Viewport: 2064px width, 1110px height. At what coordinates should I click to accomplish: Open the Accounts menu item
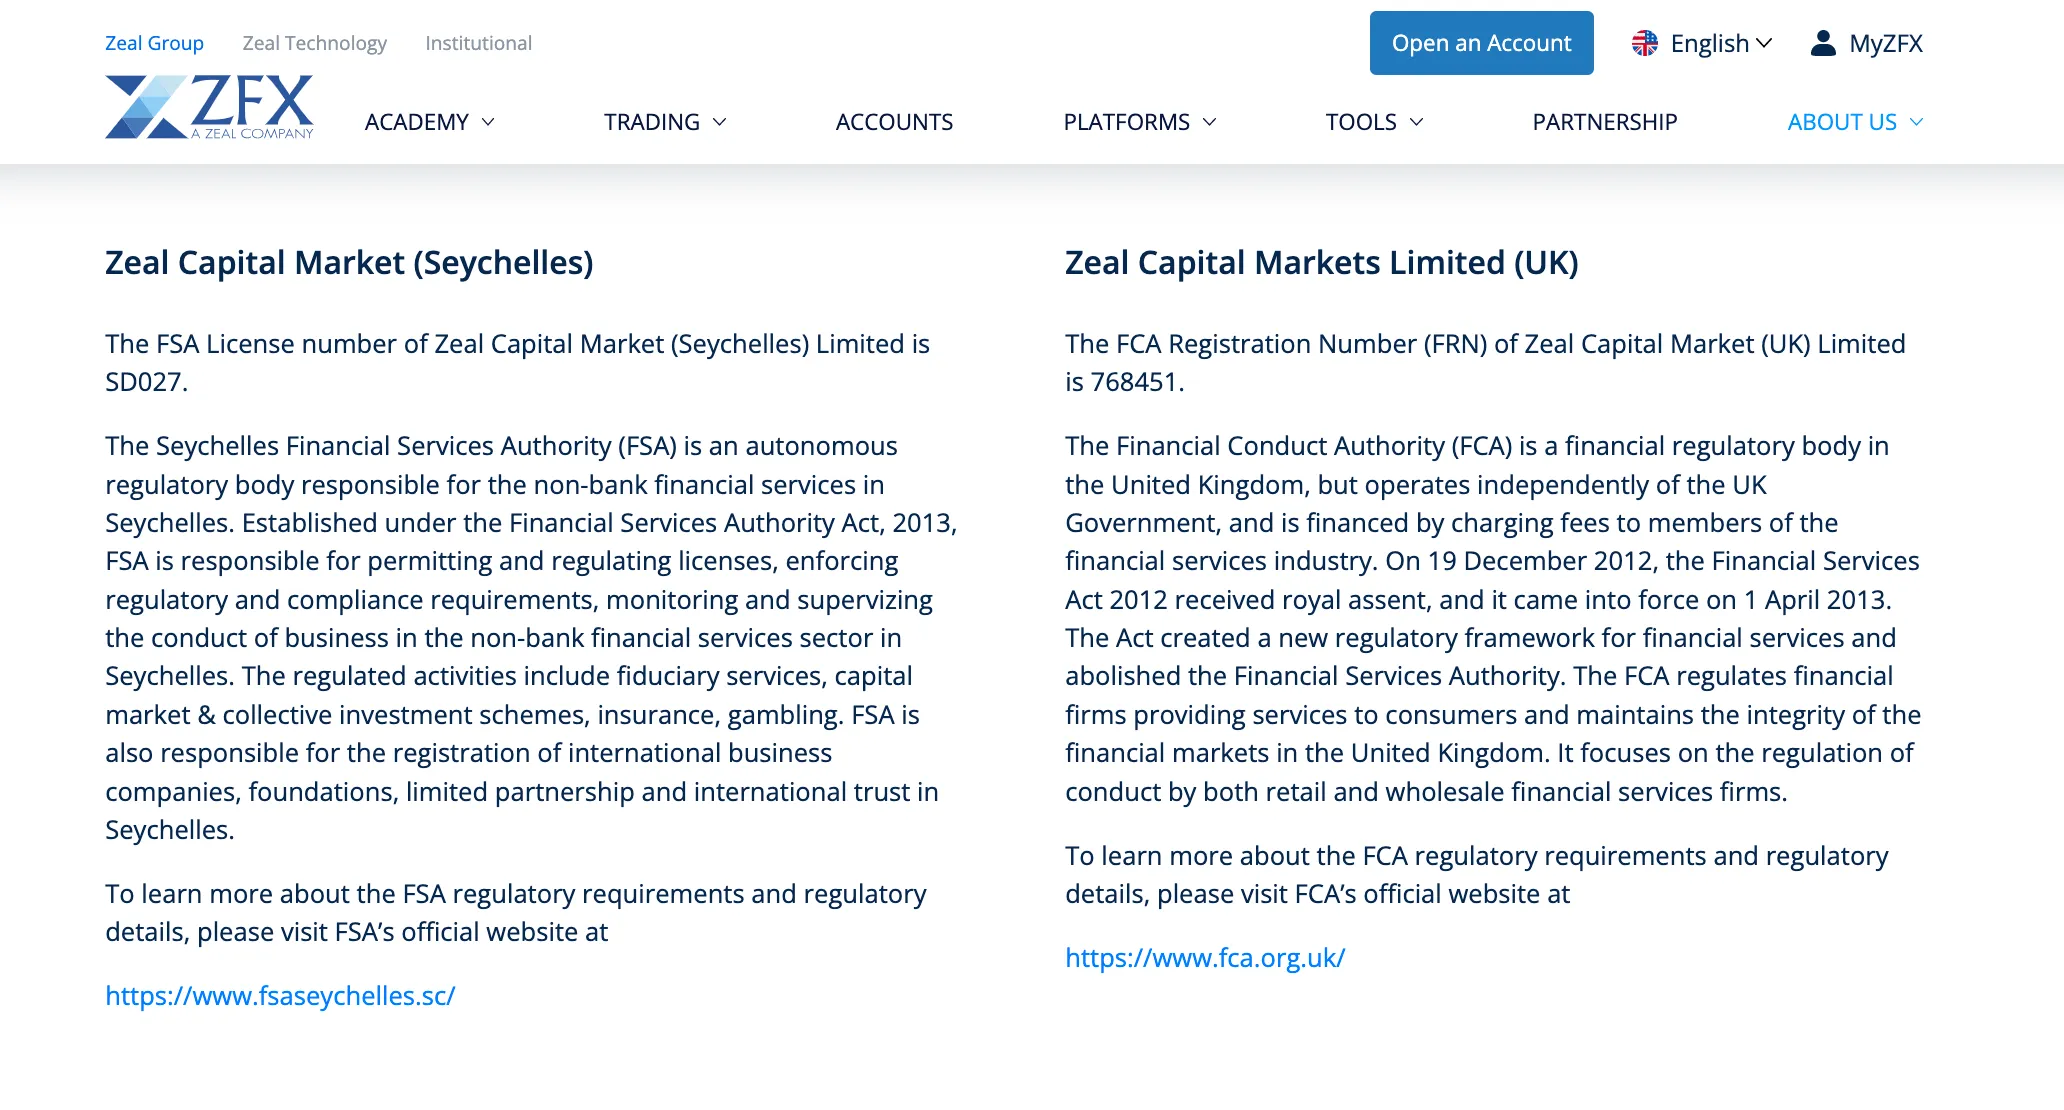(894, 122)
